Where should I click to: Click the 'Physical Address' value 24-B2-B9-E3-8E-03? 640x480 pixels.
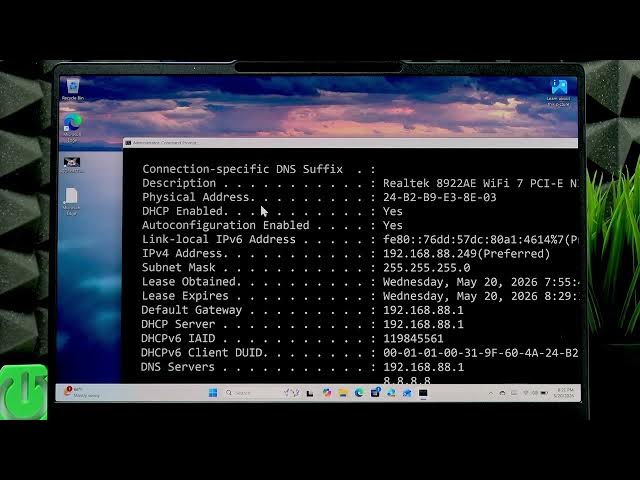(440, 198)
